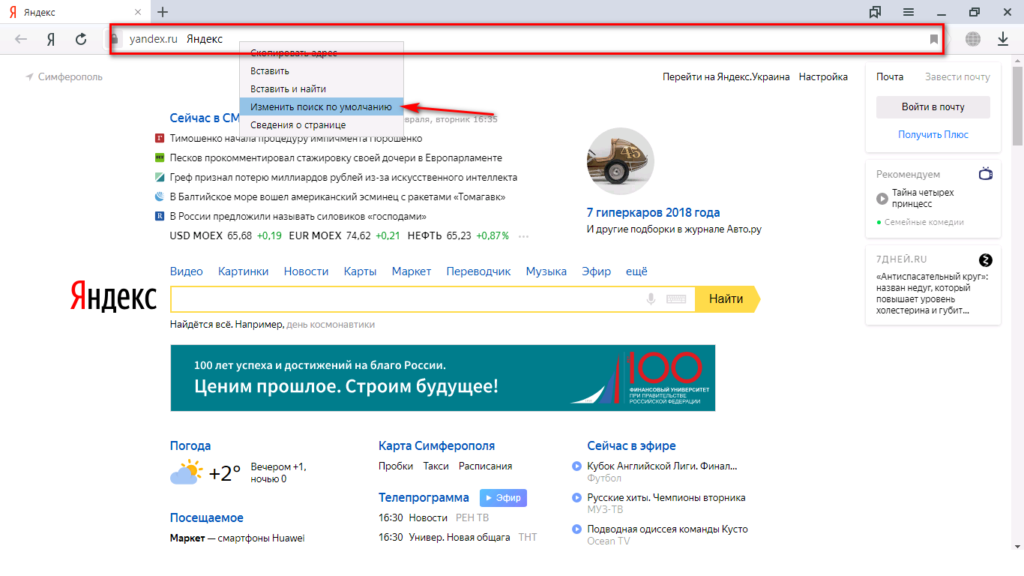Screen dimensions: 1024x576
Task: Click the vintage car thumbnail image
Action: tap(620, 161)
